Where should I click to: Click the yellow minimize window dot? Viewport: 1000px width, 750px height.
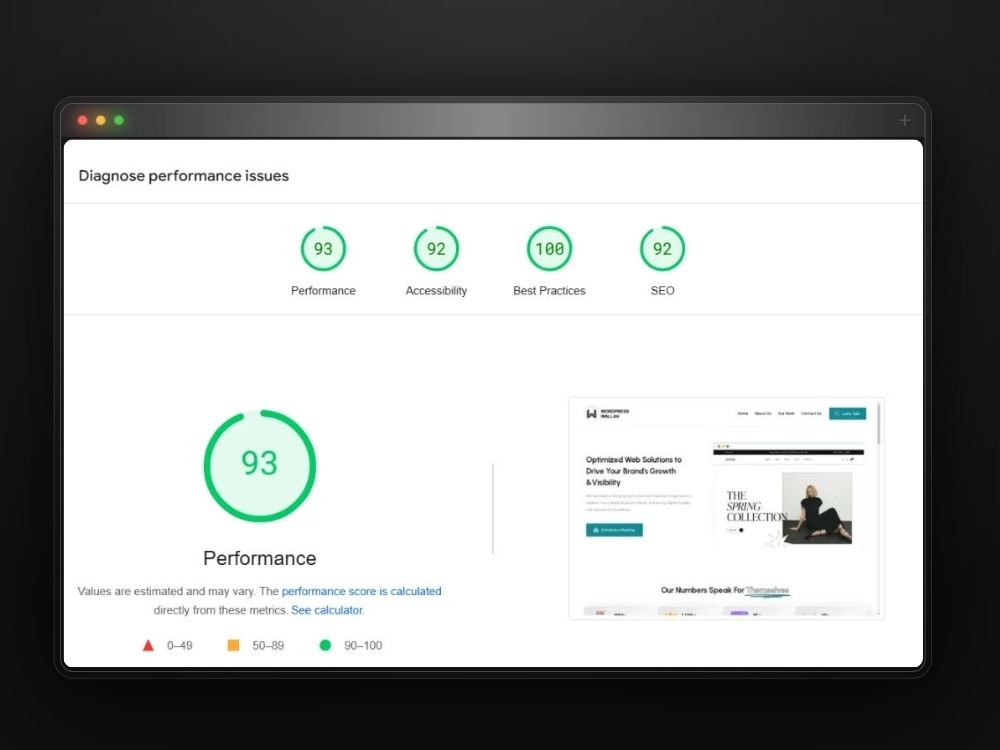pyautogui.click(x=101, y=120)
